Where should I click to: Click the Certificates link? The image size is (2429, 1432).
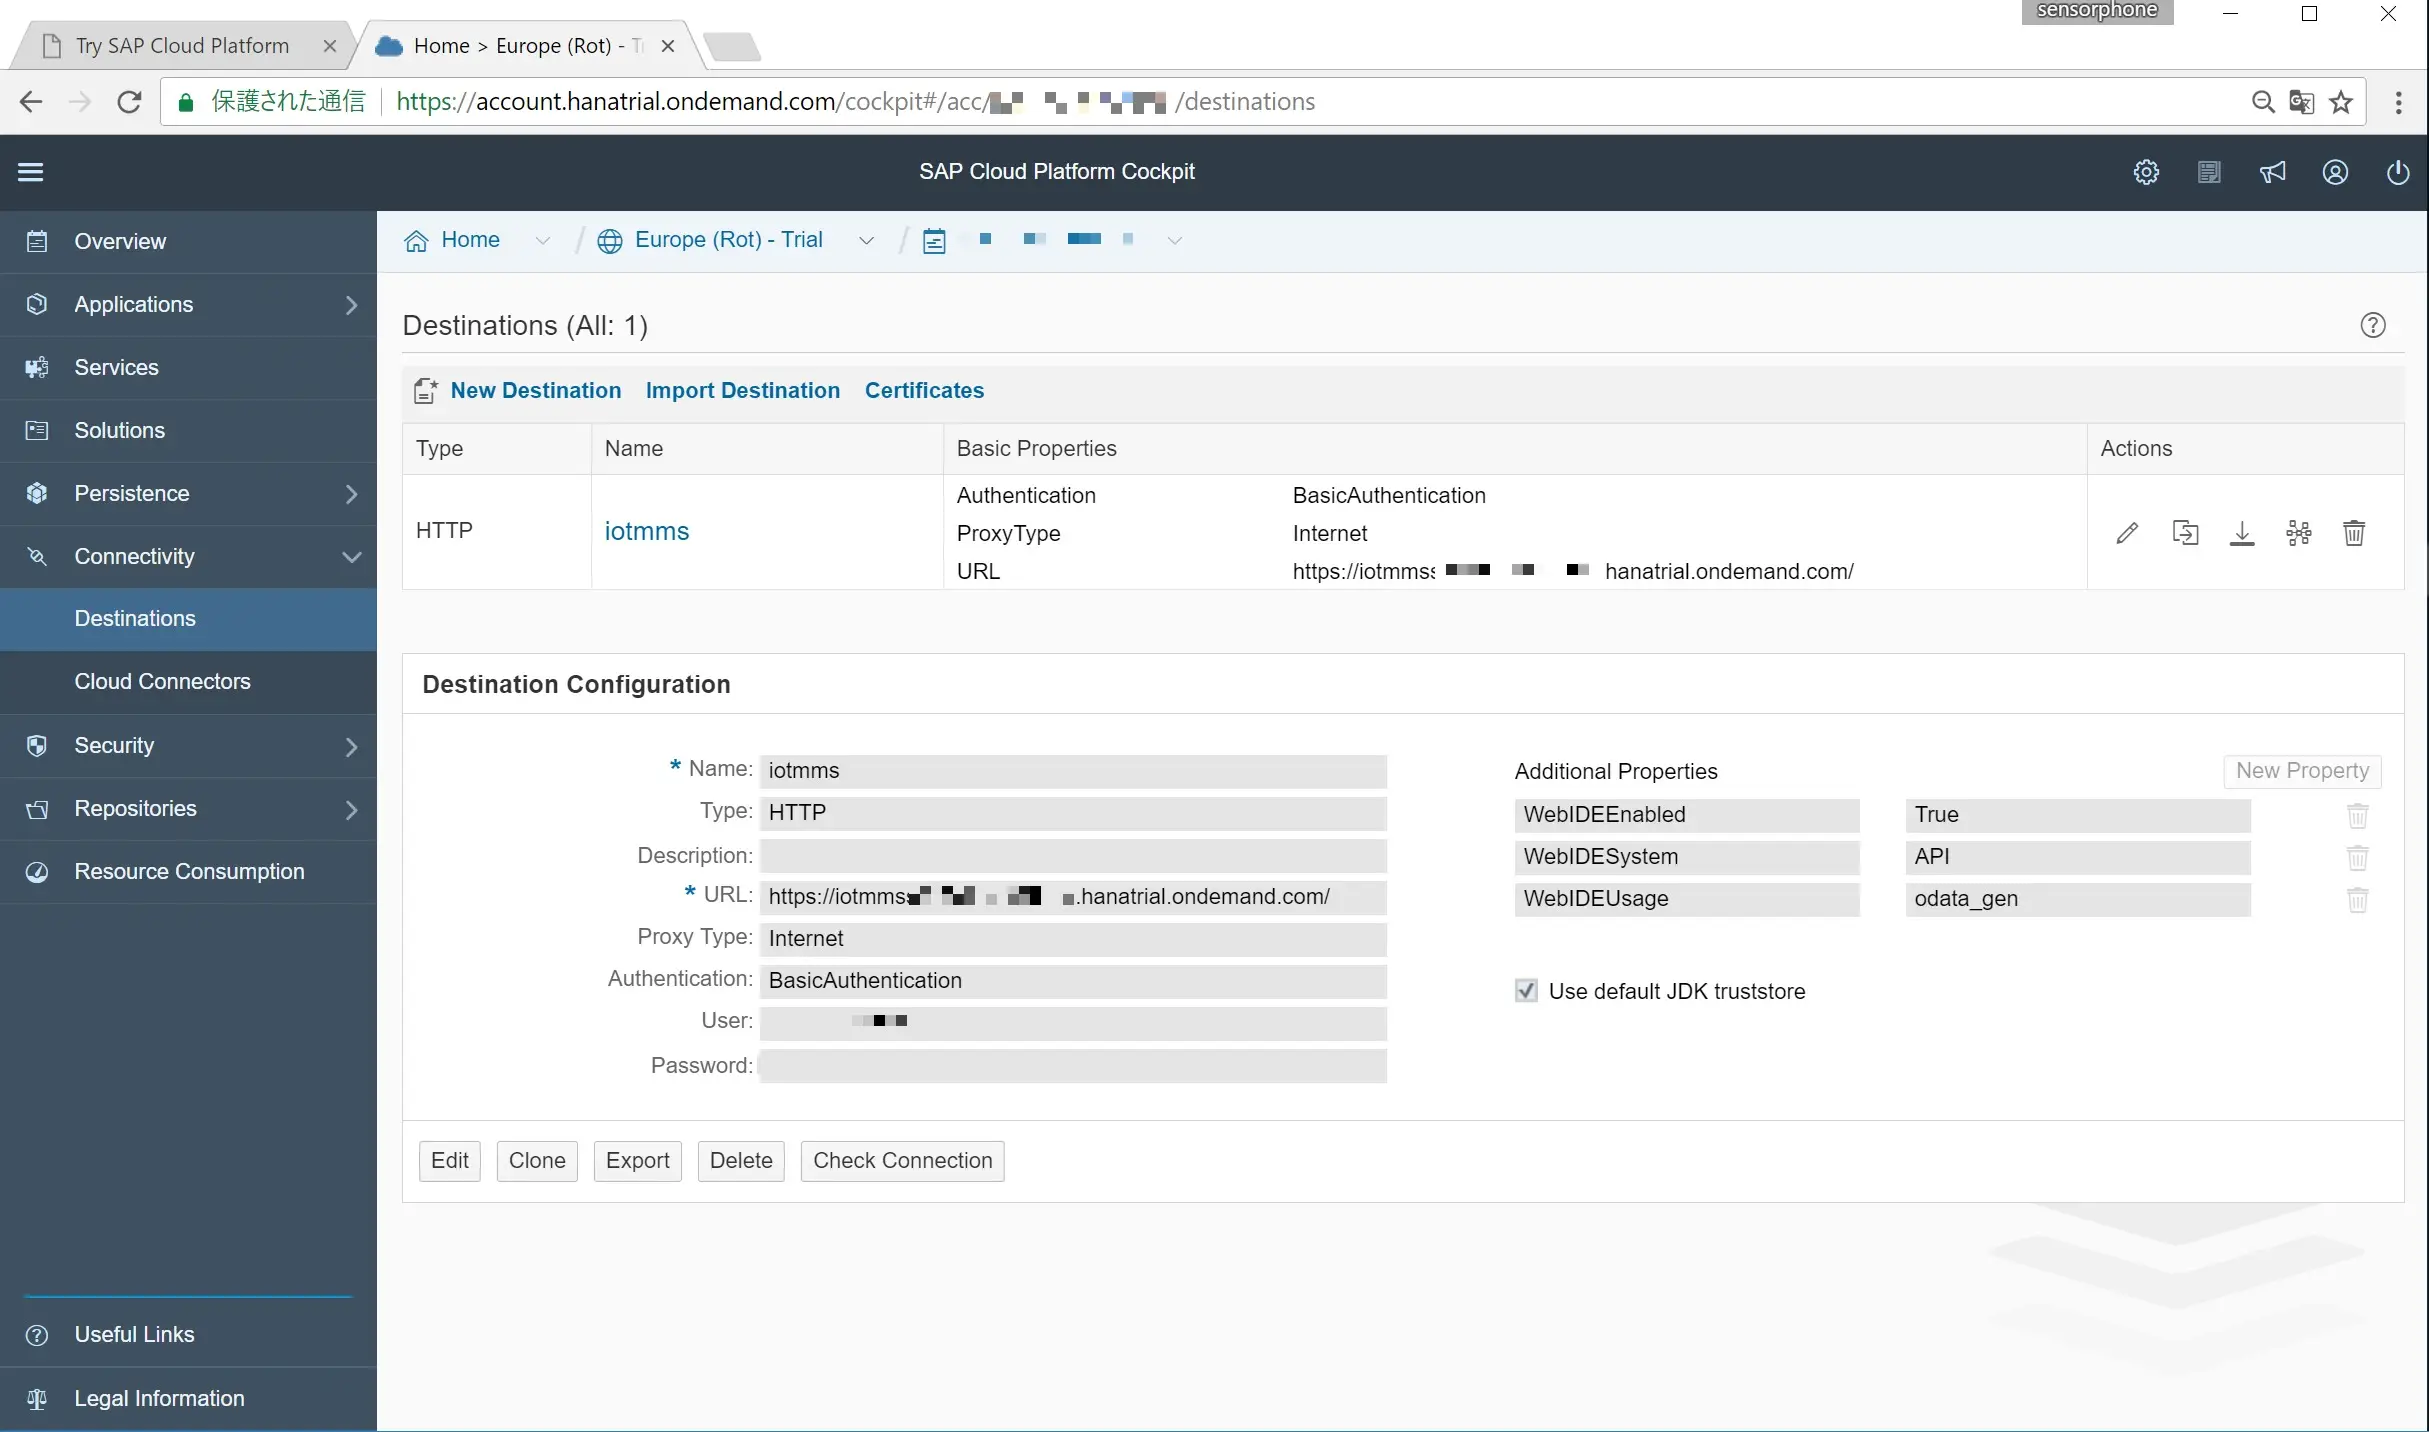coord(924,391)
